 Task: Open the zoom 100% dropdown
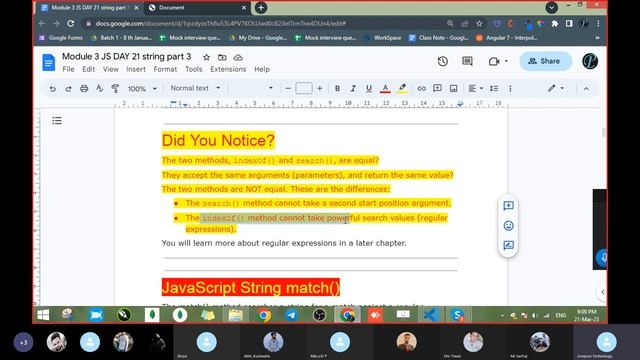point(142,89)
